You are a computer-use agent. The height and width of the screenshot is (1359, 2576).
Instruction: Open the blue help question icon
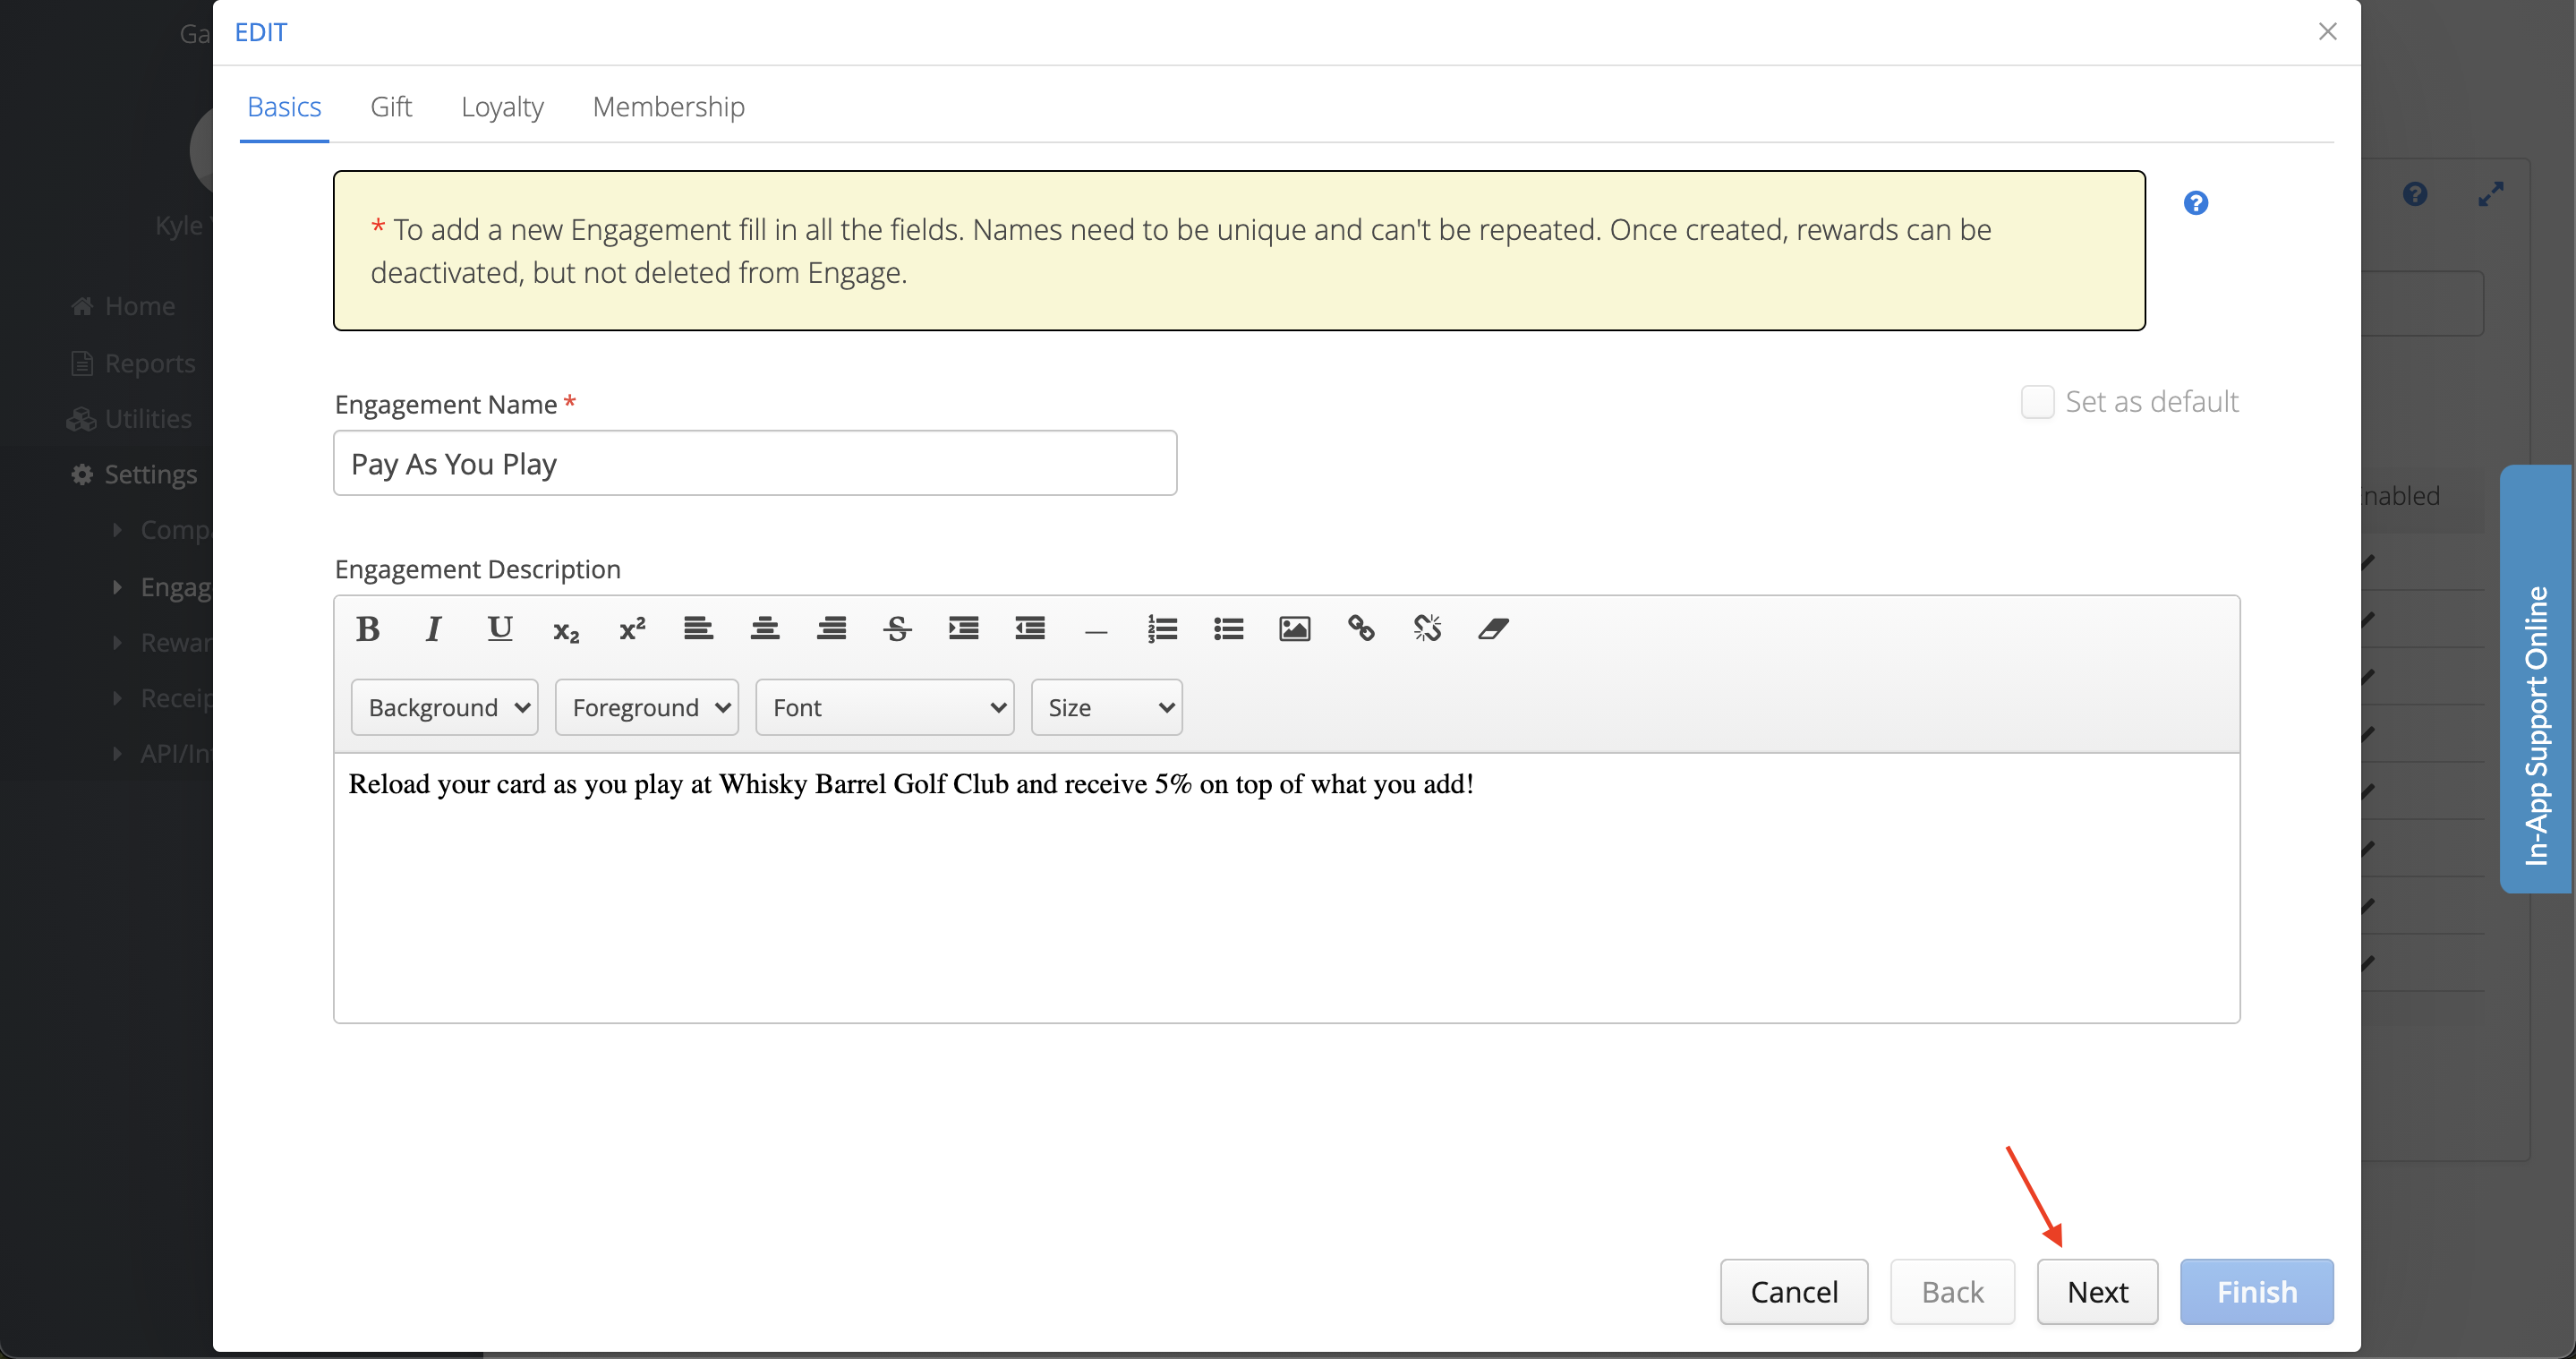[x=2195, y=203]
